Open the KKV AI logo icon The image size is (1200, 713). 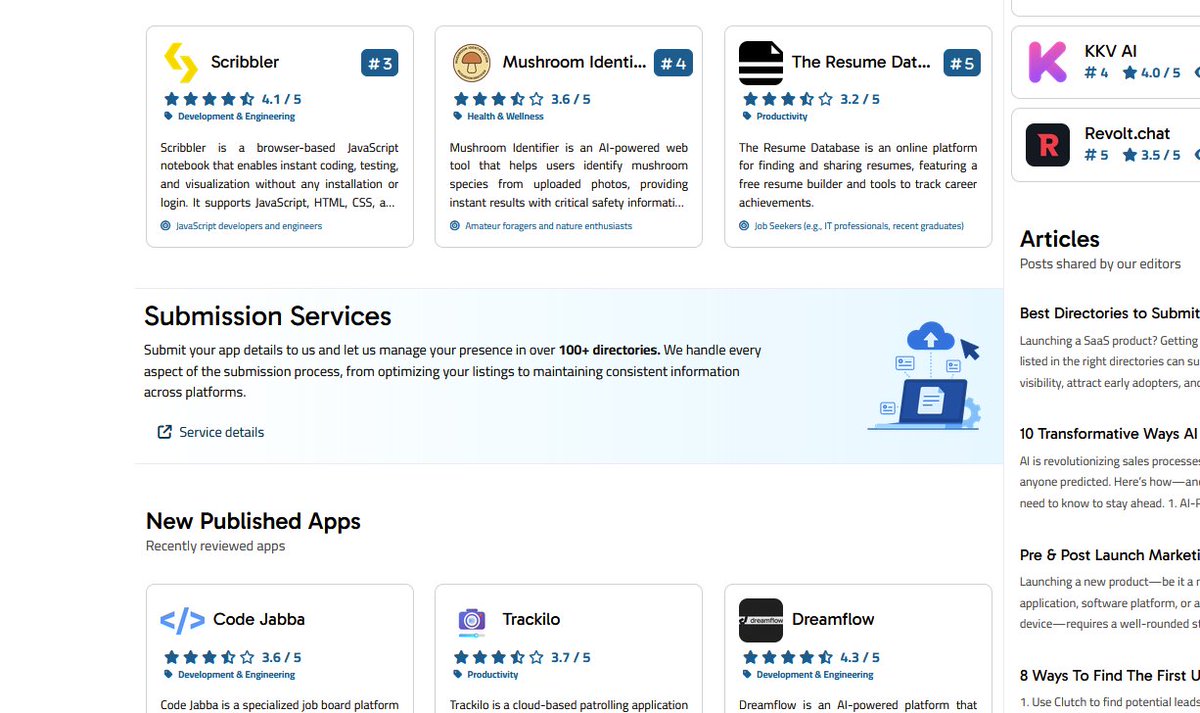click(1047, 62)
